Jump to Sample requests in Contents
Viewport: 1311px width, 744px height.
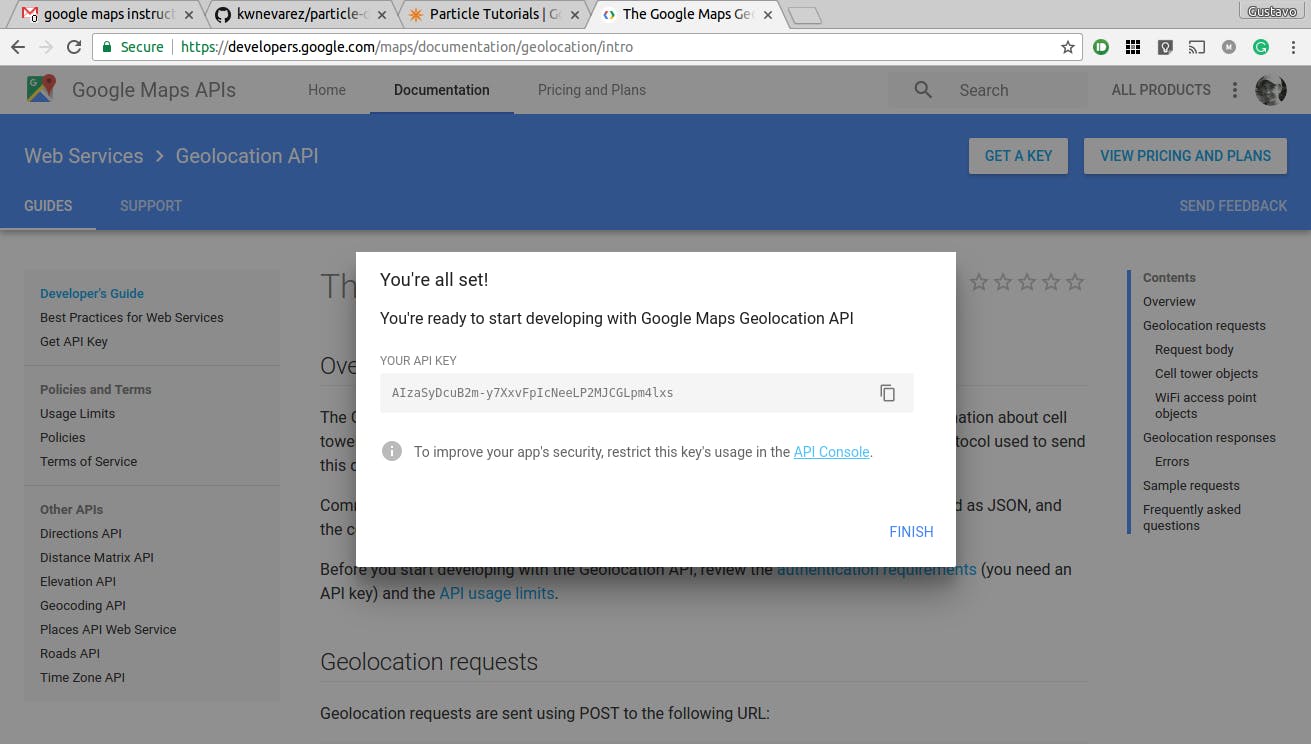1191,486
